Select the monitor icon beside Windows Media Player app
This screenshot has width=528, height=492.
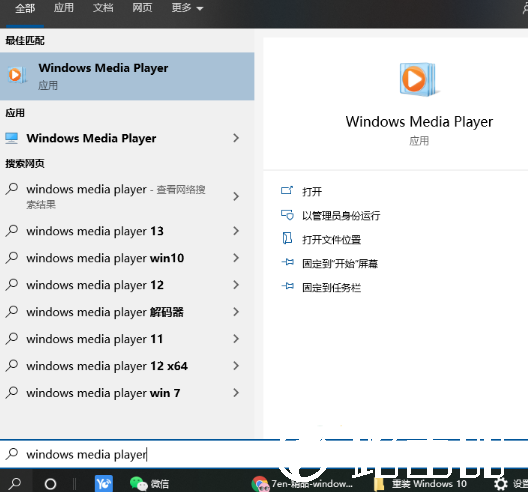11,138
